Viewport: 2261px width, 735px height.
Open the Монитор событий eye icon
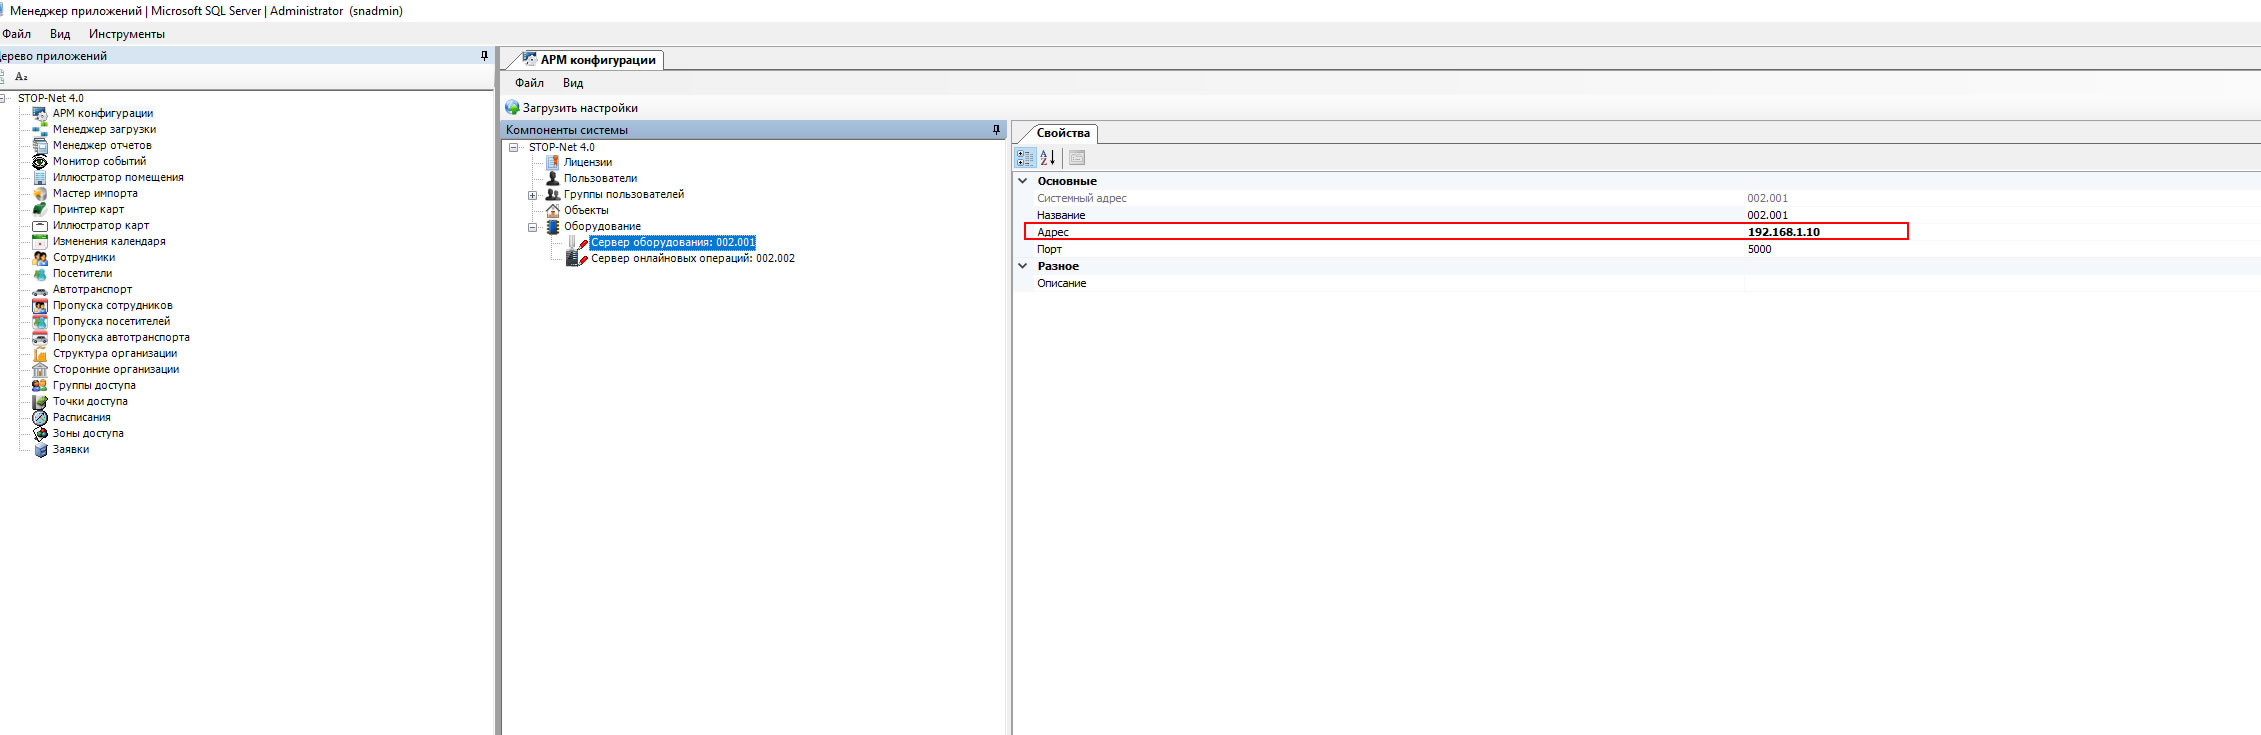(x=40, y=162)
